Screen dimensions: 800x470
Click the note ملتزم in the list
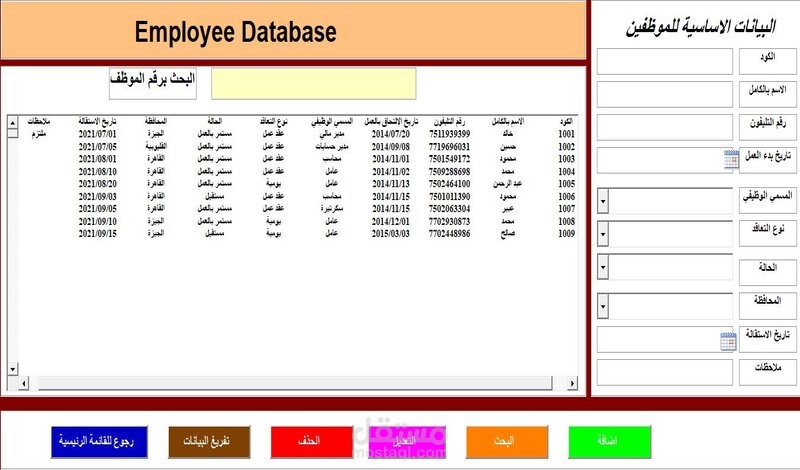click(x=39, y=134)
